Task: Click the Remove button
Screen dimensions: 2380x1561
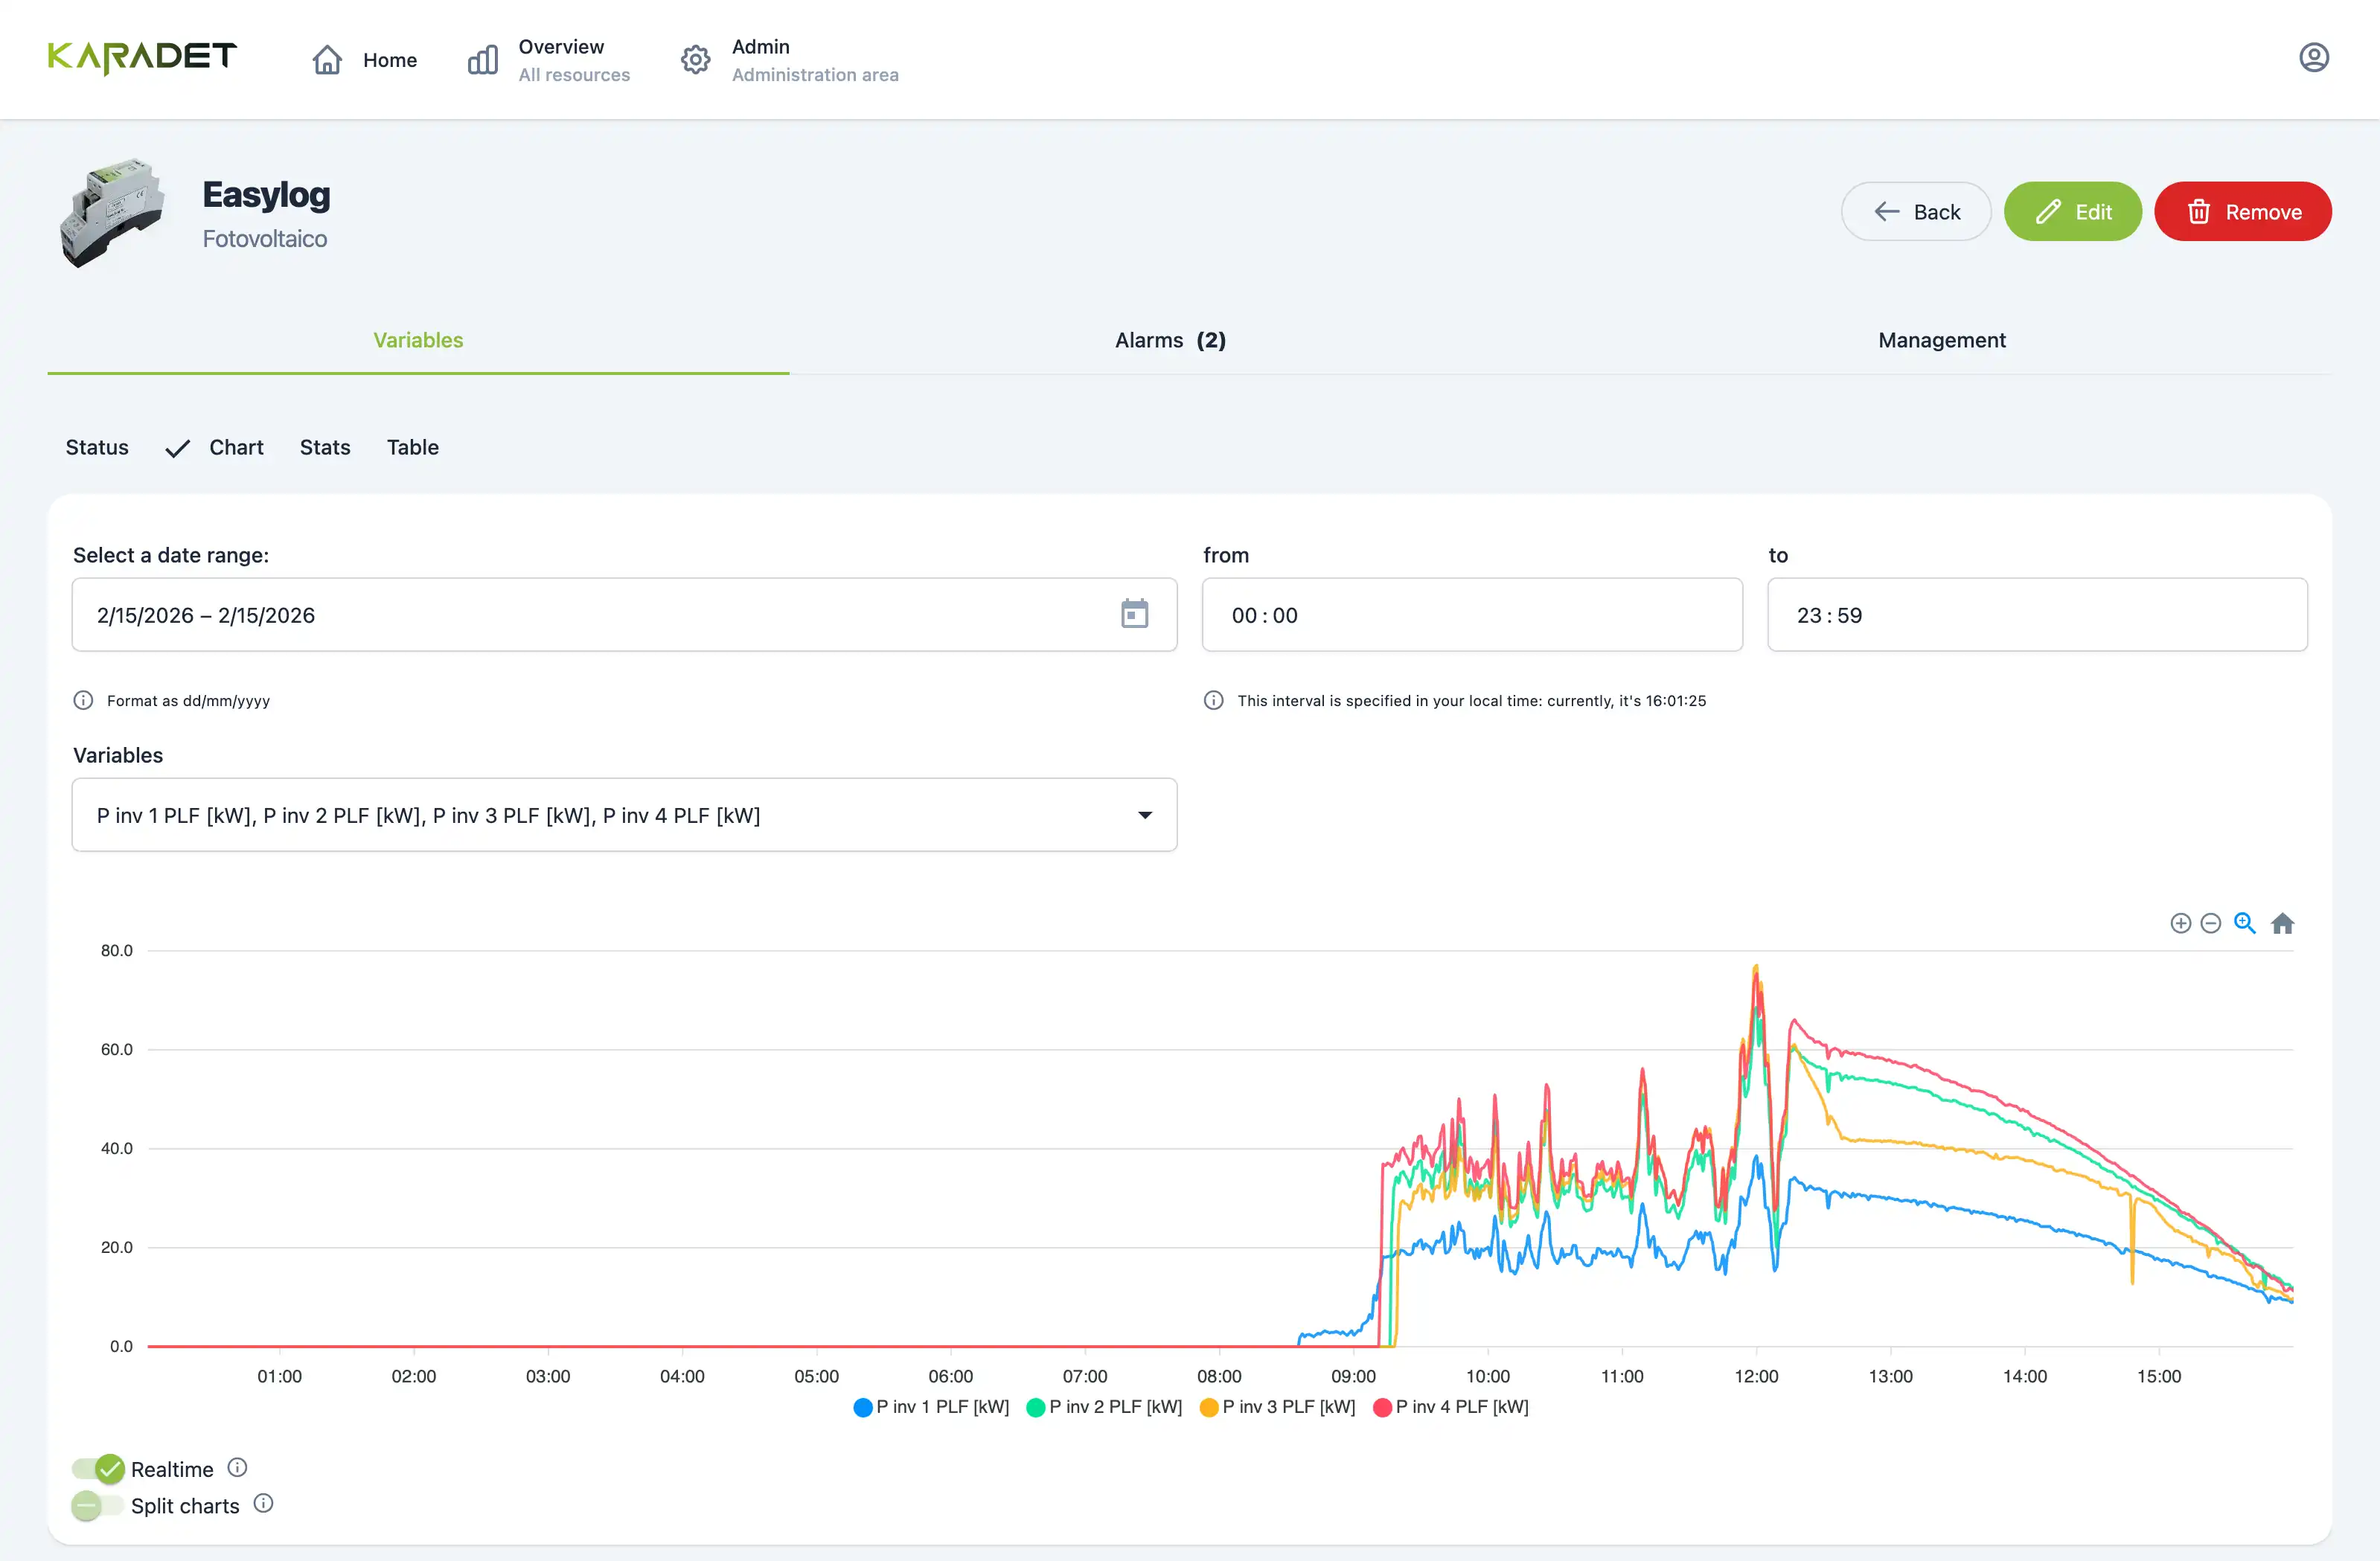Action: tap(2243, 211)
